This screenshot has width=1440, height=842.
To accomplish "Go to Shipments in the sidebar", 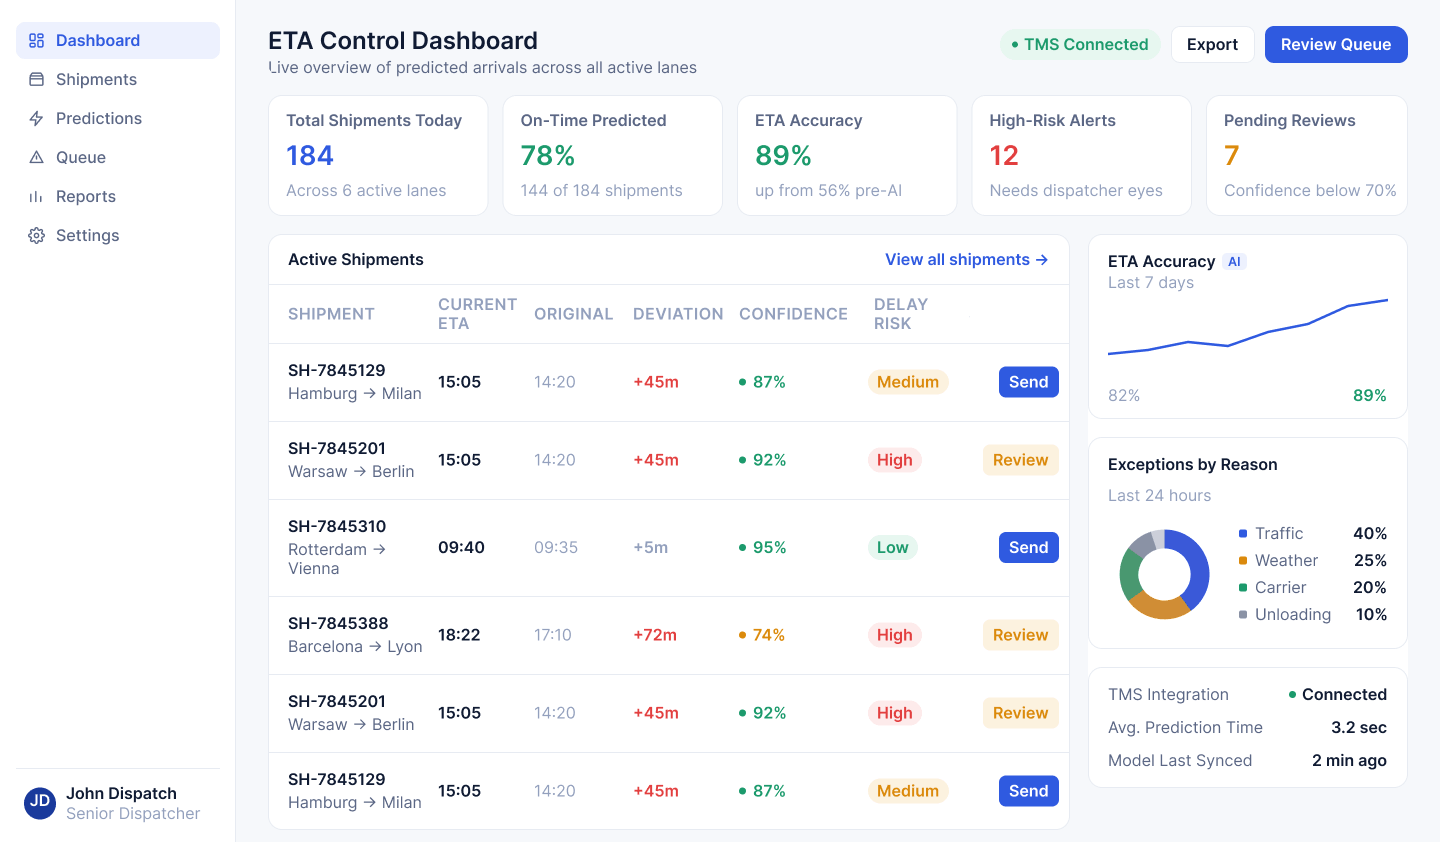I will (x=118, y=79).
